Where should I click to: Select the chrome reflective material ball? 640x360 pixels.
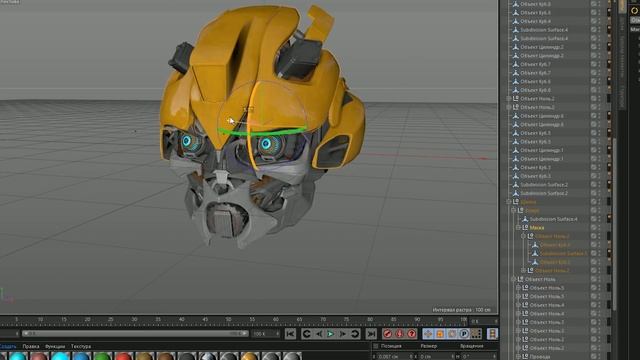pyautogui.click(x=207, y=357)
